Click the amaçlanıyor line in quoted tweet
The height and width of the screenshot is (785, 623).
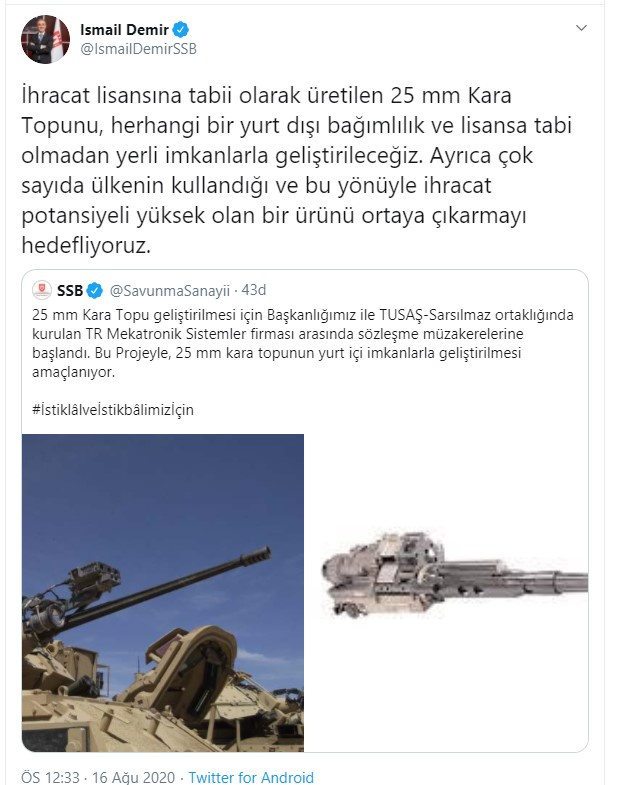(x=74, y=372)
